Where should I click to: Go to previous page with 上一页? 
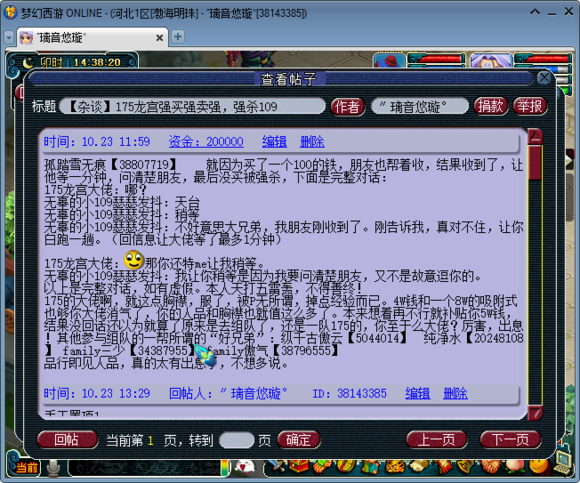(x=436, y=440)
